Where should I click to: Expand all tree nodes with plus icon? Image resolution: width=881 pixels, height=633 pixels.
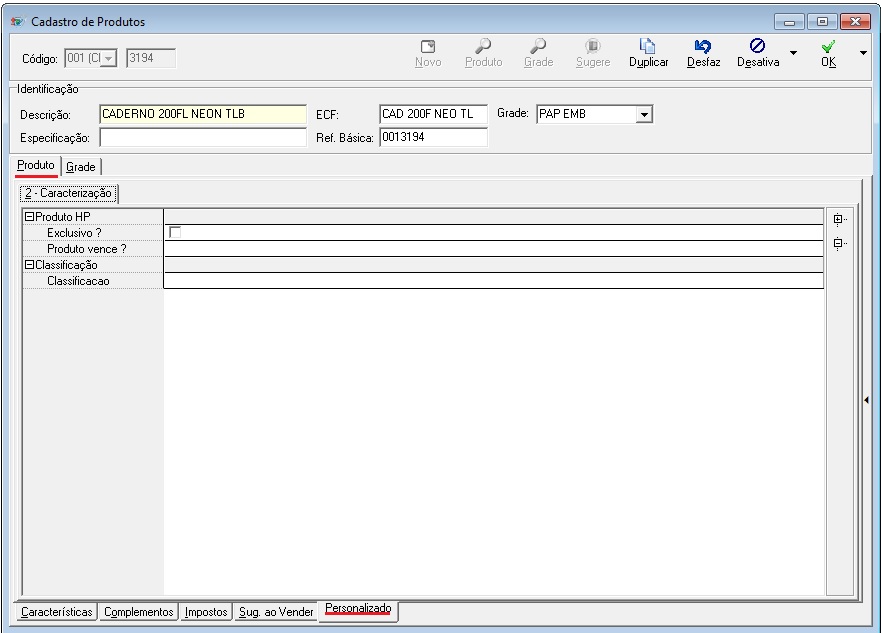coord(839,219)
